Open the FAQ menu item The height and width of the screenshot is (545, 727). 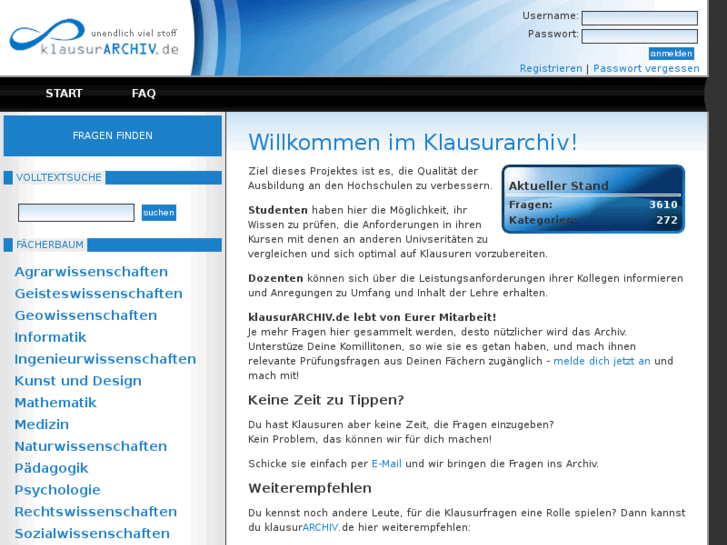[x=143, y=93]
